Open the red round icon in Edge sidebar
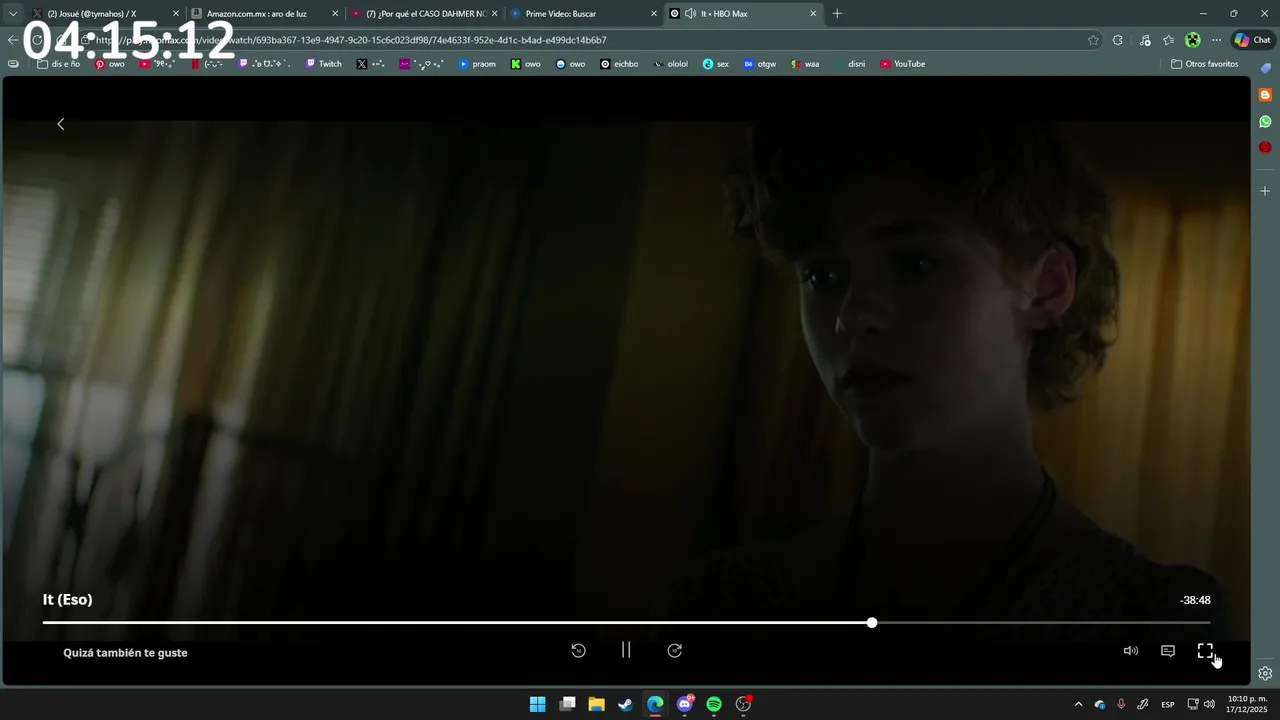Image resolution: width=1280 pixels, height=720 pixels. click(1265, 147)
